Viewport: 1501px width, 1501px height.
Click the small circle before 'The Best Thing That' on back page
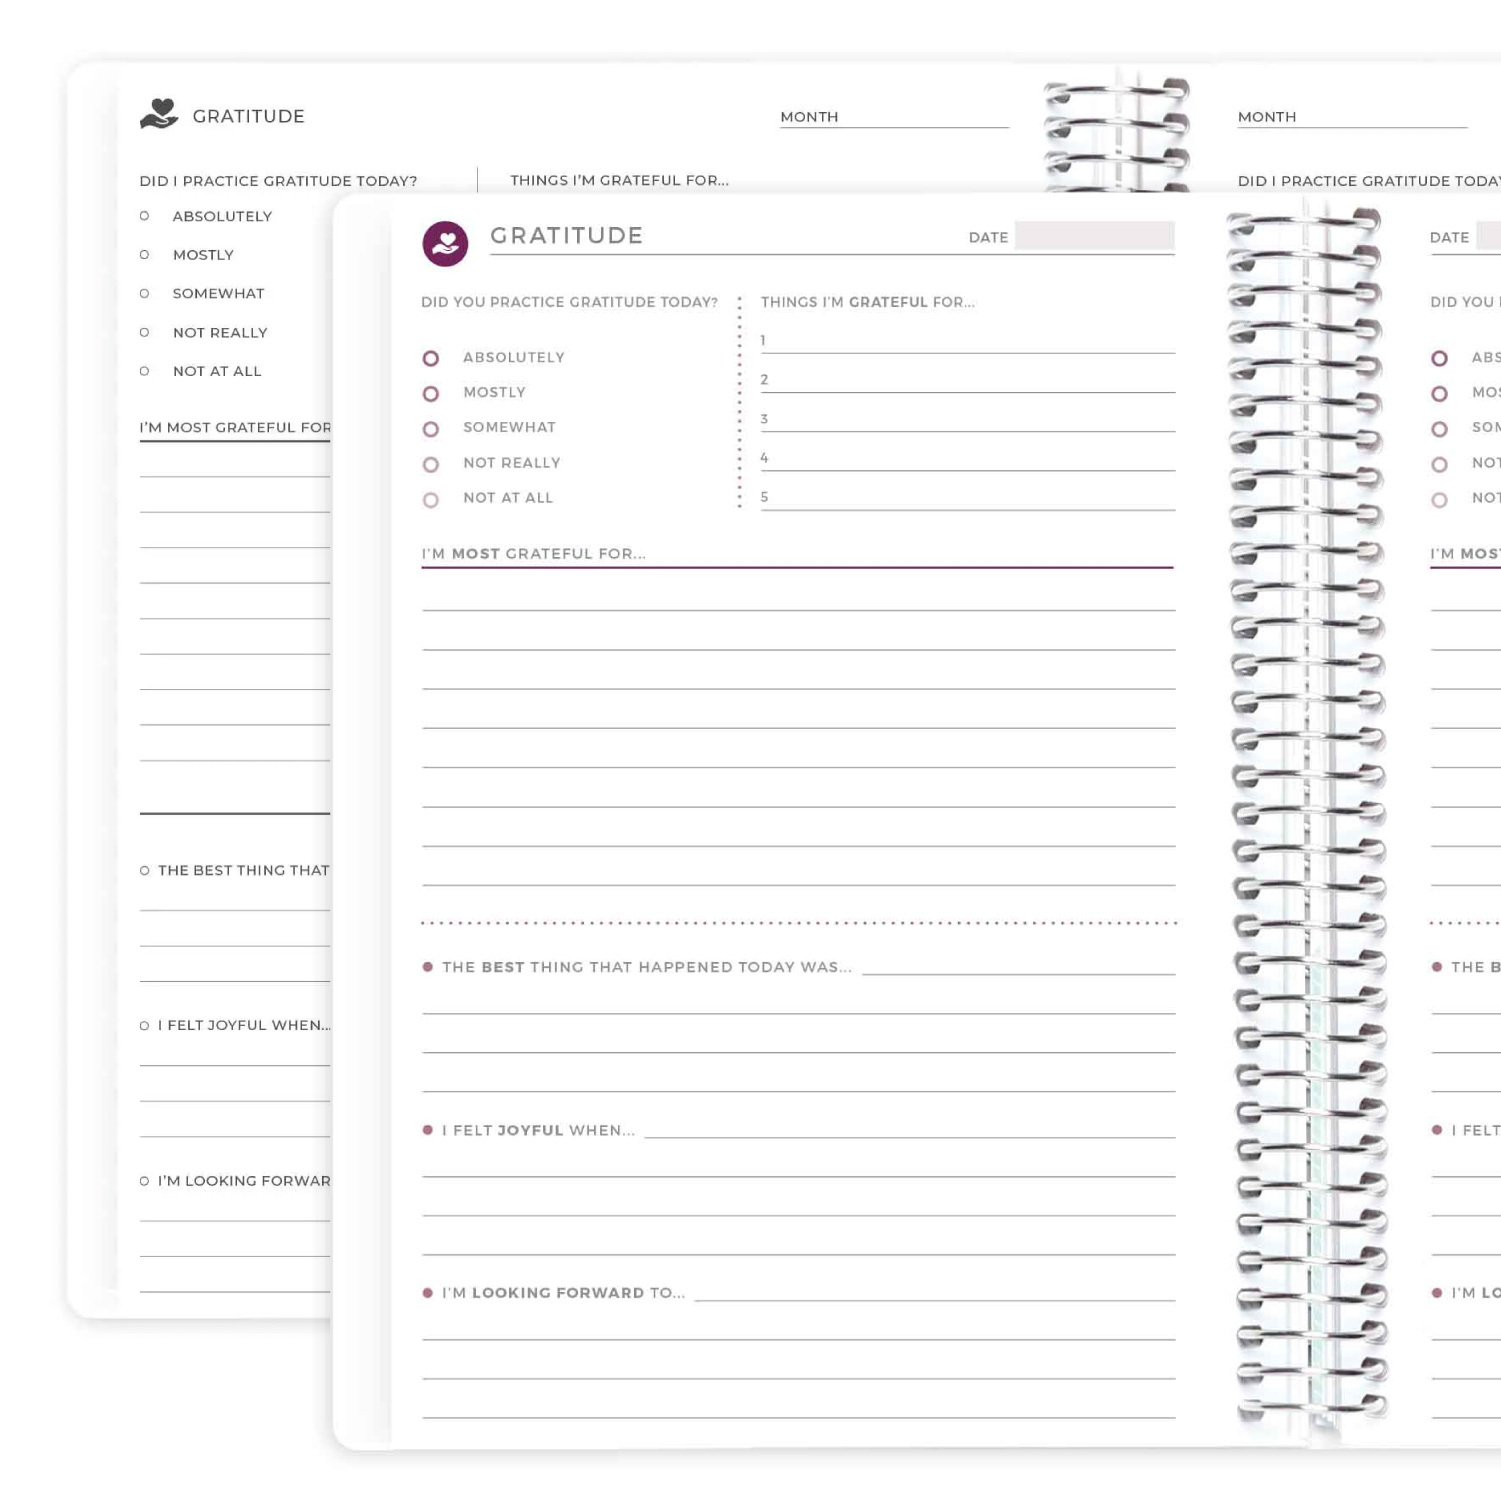[145, 871]
